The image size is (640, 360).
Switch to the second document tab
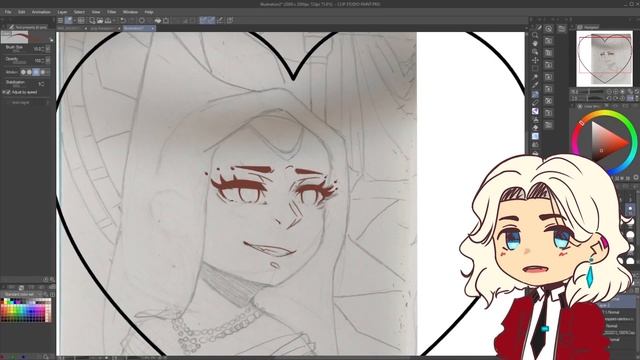[x=105, y=28]
